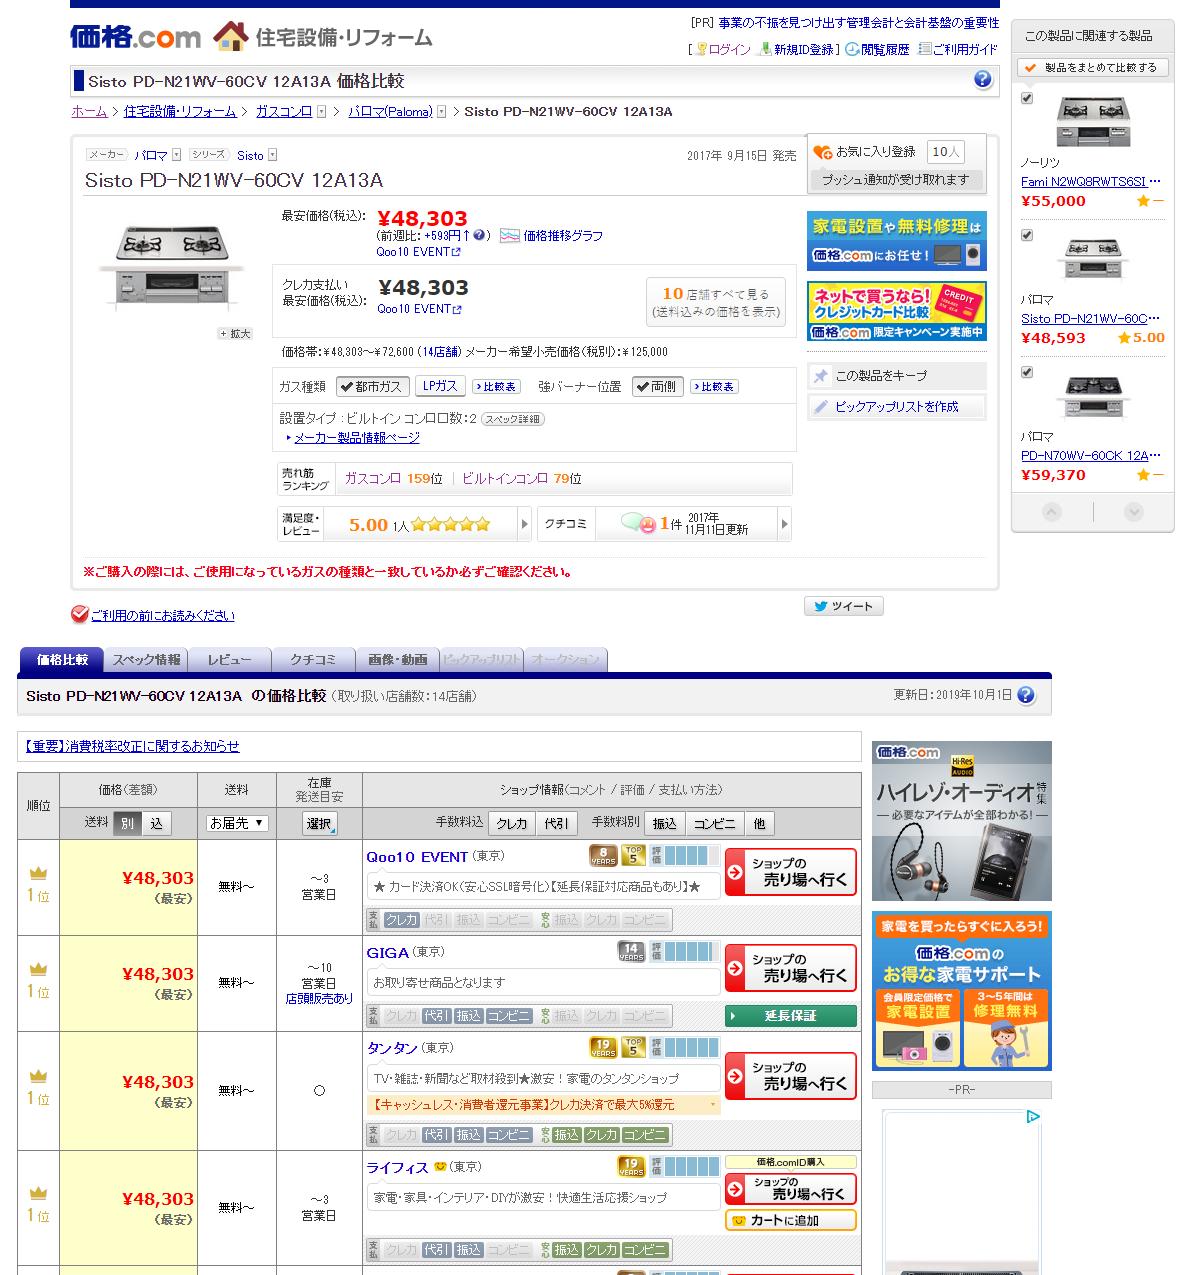The width and height of the screenshot is (1183, 1275).
Task: Expand series Sisto dropdown arrow
Action: [x=272, y=155]
